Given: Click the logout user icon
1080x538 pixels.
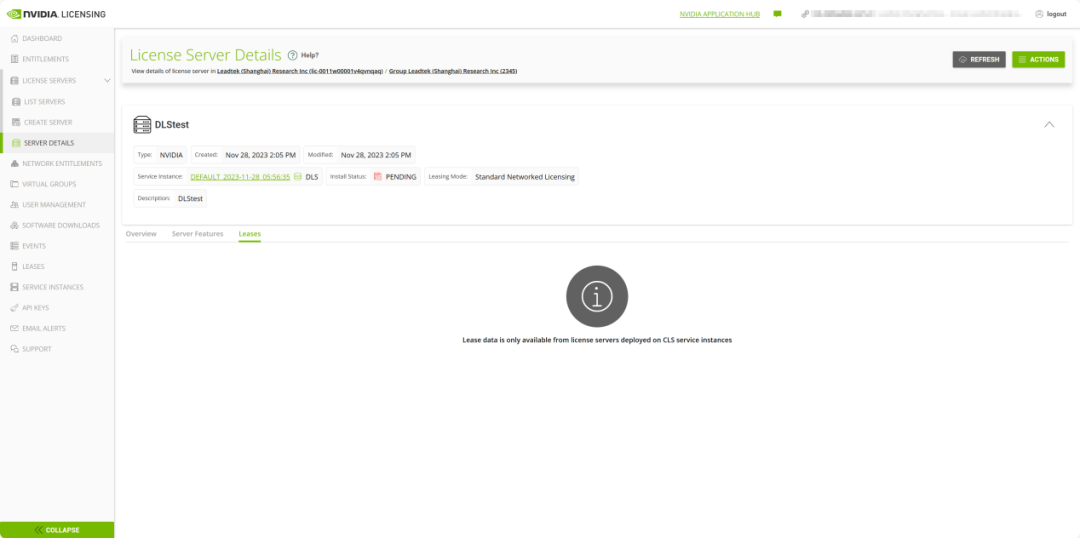Looking at the screenshot, I should click(1039, 14).
